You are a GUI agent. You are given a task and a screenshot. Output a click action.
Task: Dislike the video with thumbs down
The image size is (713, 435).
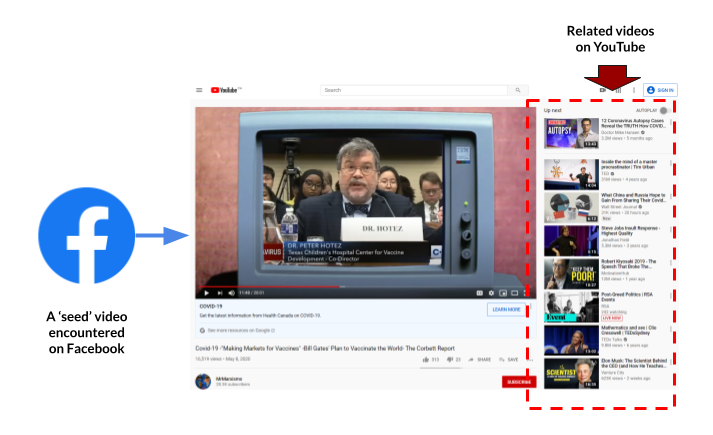pyautogui.click(x=454, y=360)
